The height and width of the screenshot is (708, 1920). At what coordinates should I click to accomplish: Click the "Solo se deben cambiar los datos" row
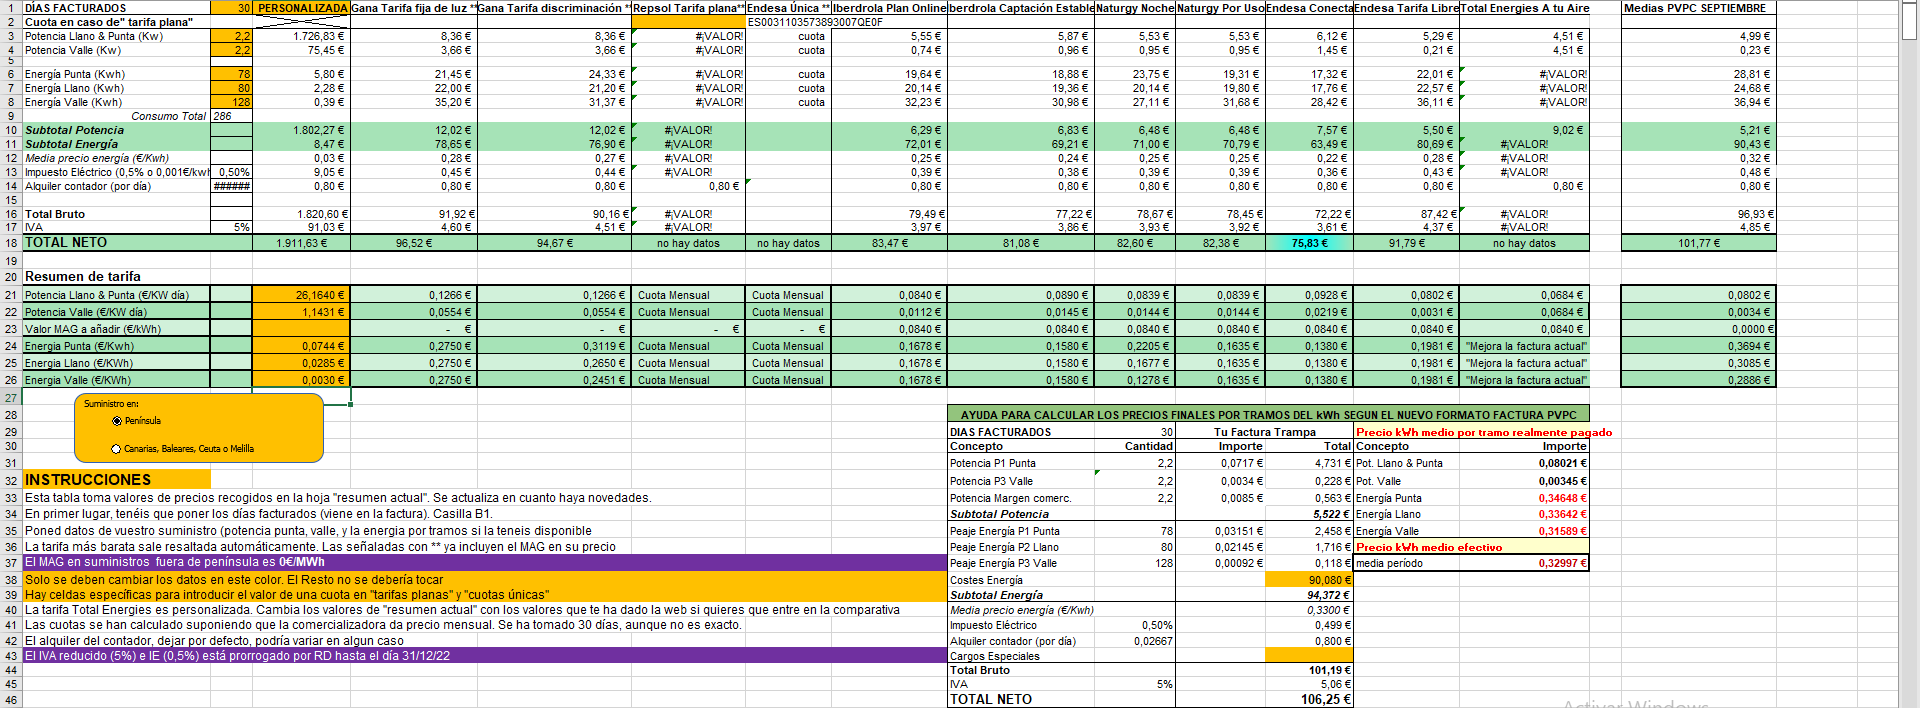click(485, 579)
